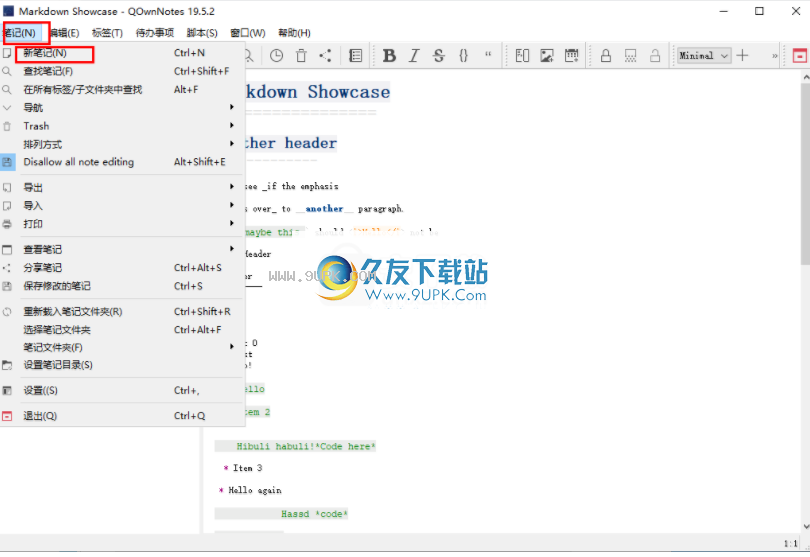Viewport: 810px width, 557px height.
Task: Select 分享笔记 menu entry
Action: pos(122,268)
